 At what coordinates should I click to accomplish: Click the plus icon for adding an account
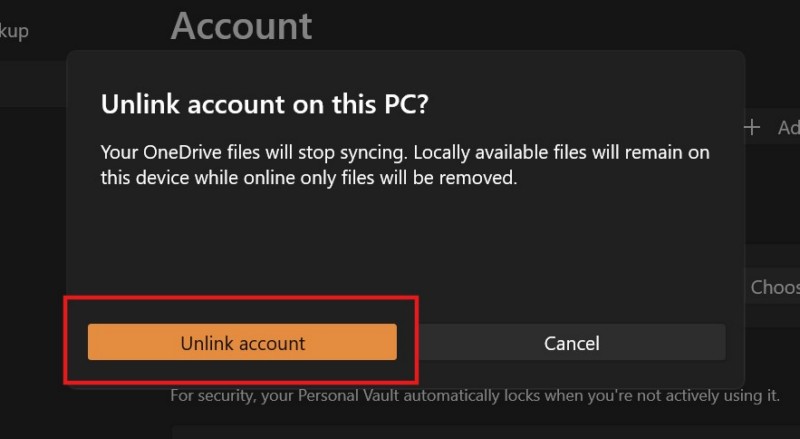click(x=752, y=127)
